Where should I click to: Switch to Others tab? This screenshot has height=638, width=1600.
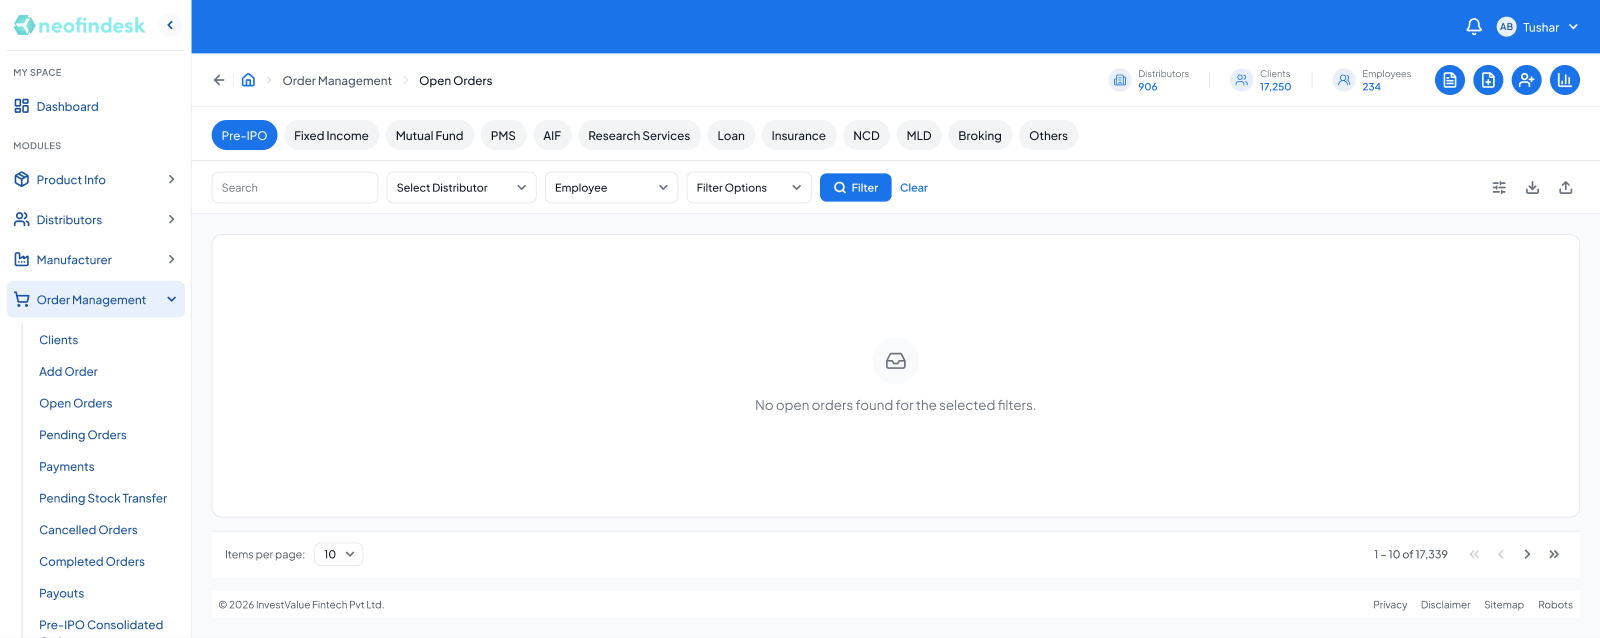(1048, 135)
